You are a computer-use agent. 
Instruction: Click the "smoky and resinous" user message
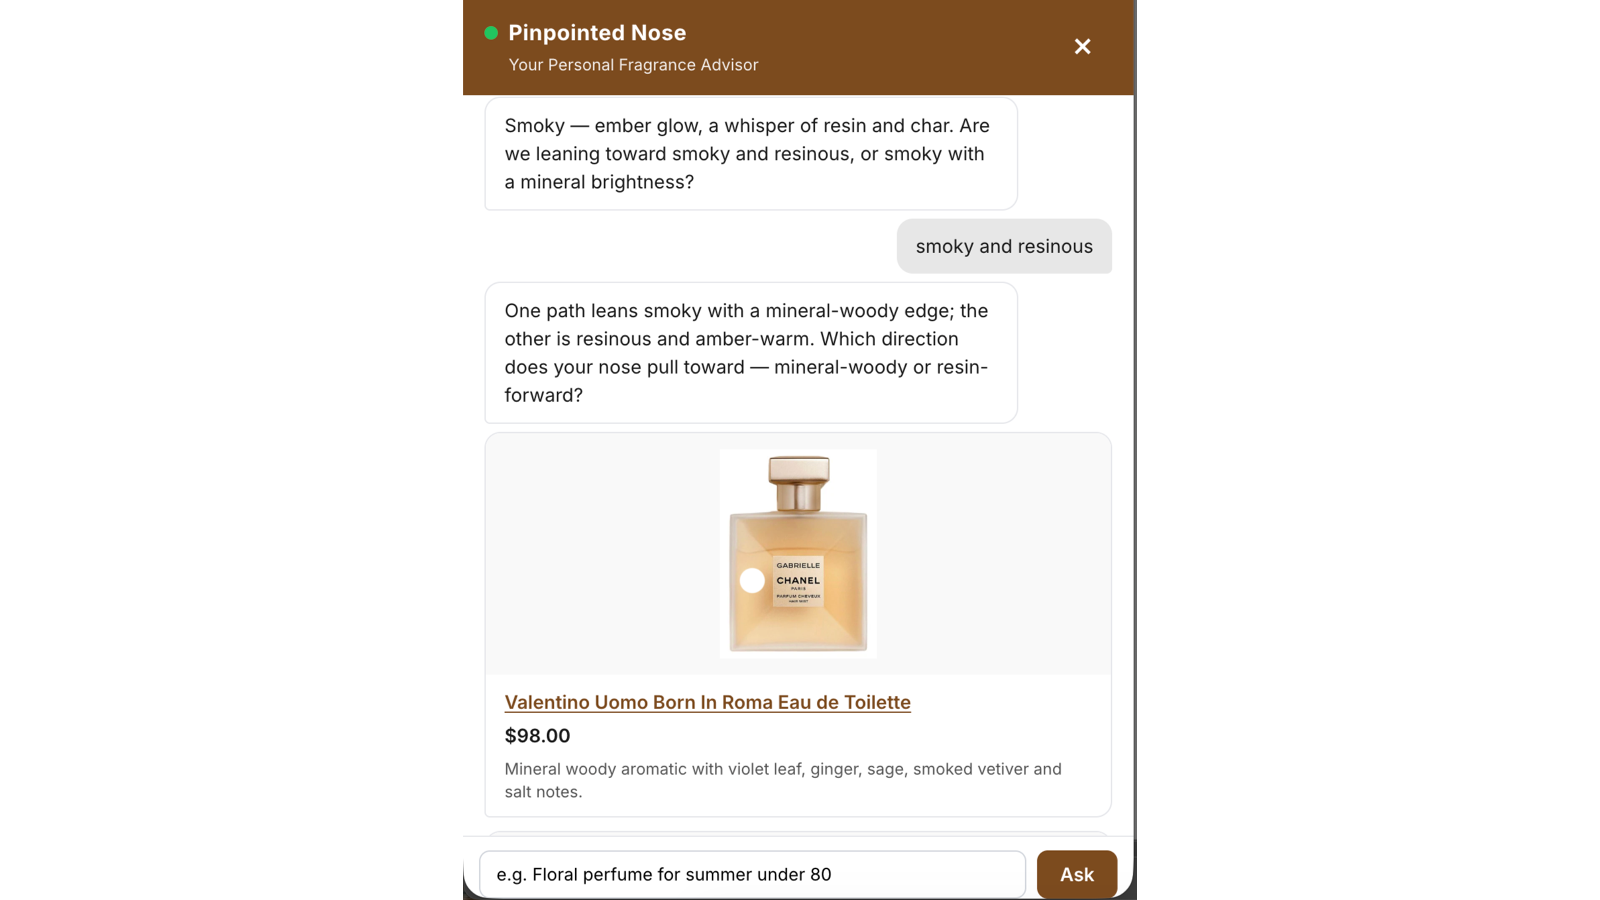[x=1004, y=246]
